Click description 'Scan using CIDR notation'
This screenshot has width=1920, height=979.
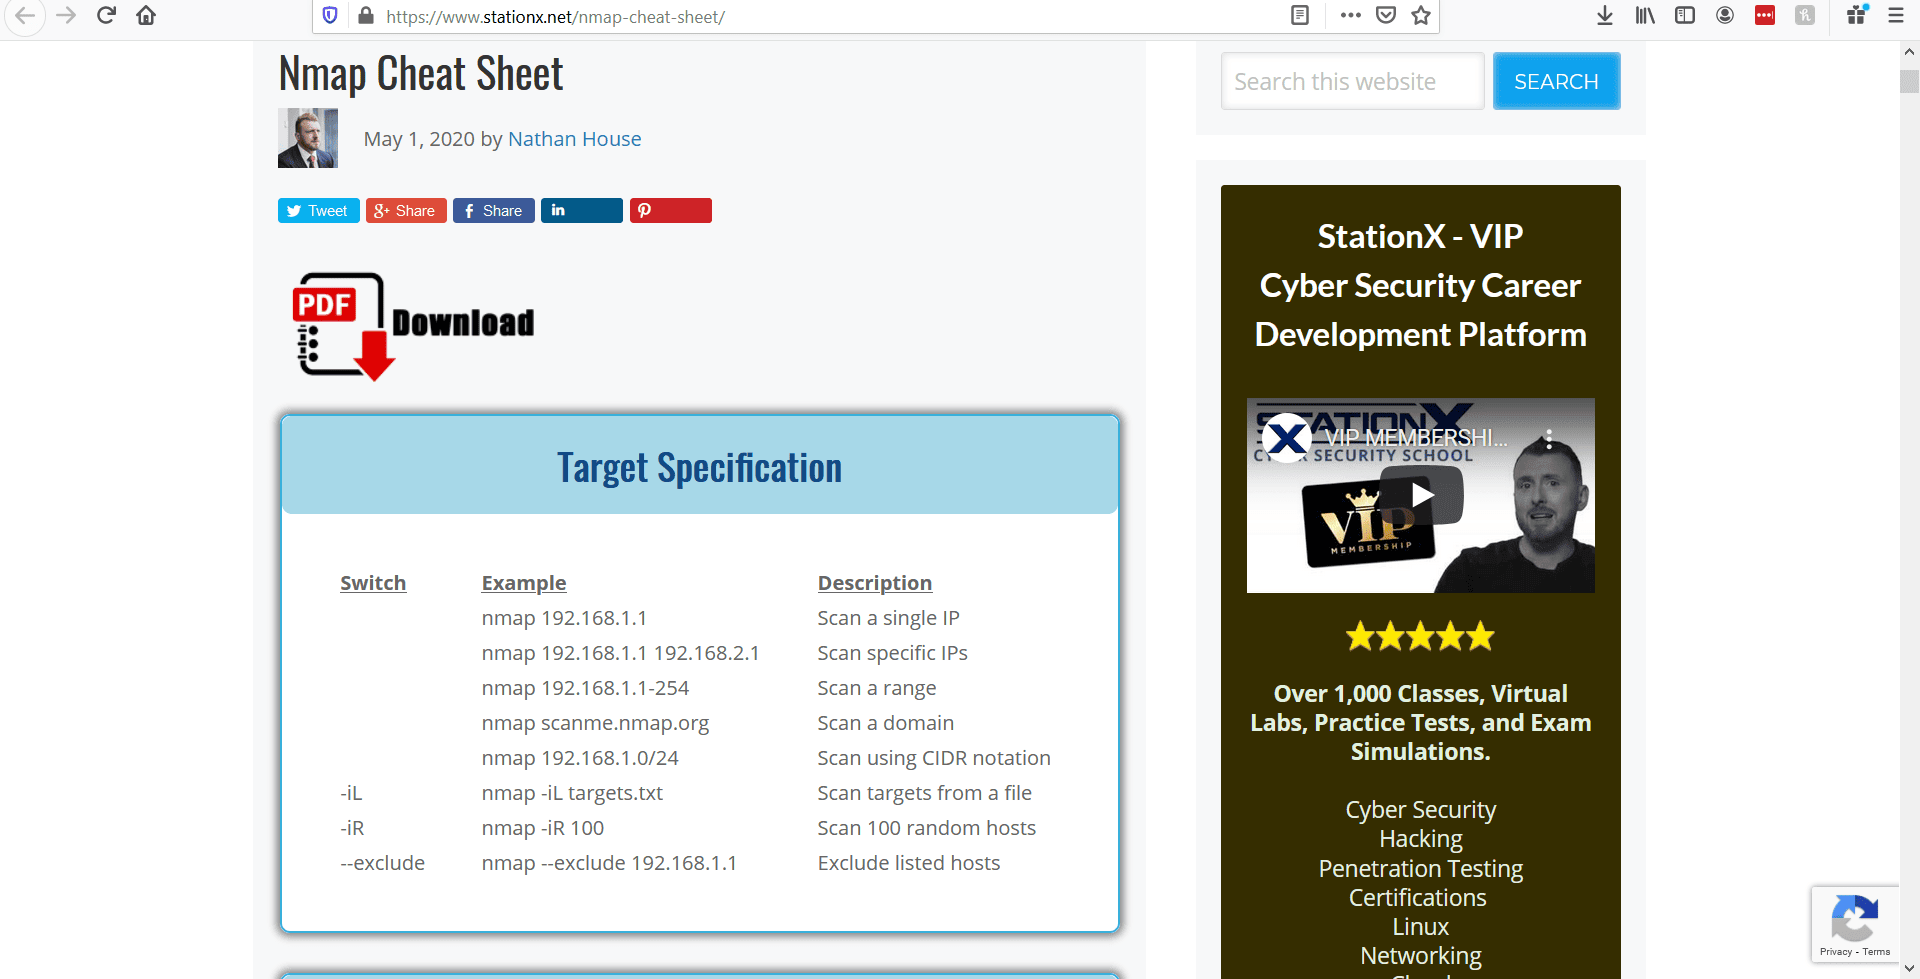point(934,758)
